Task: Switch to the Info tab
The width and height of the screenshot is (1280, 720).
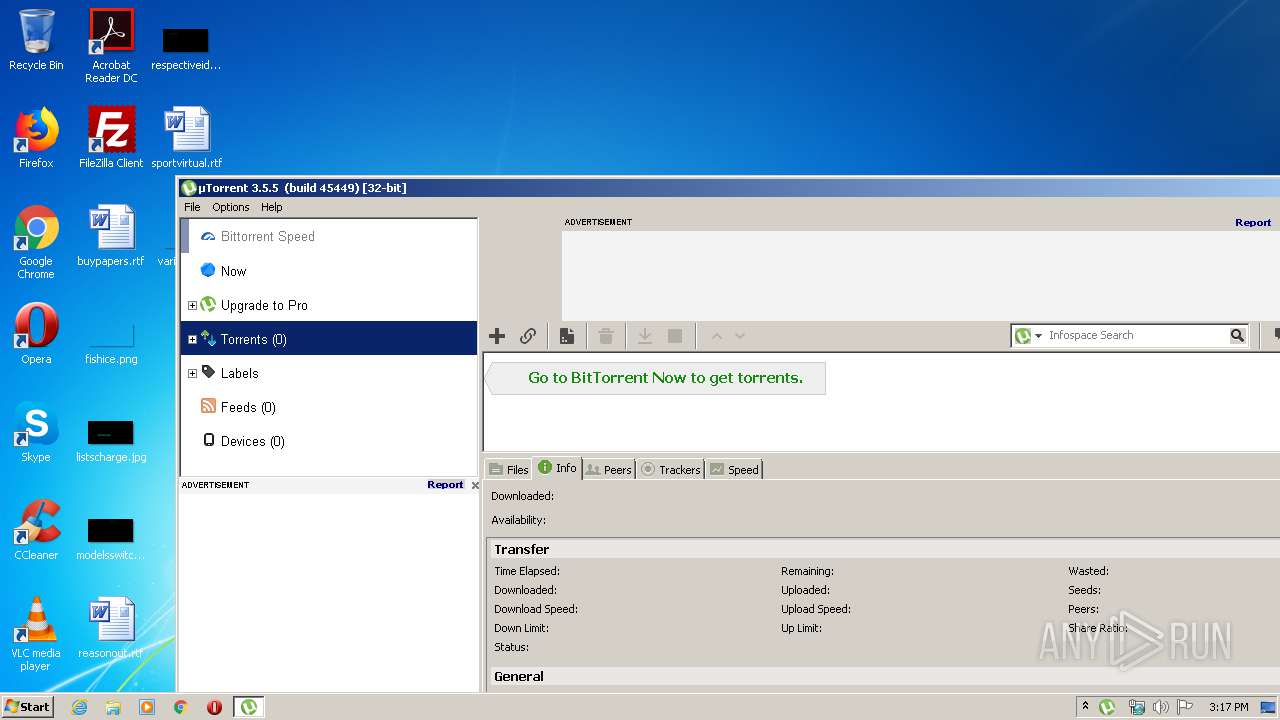Action: tap(557, 467)
